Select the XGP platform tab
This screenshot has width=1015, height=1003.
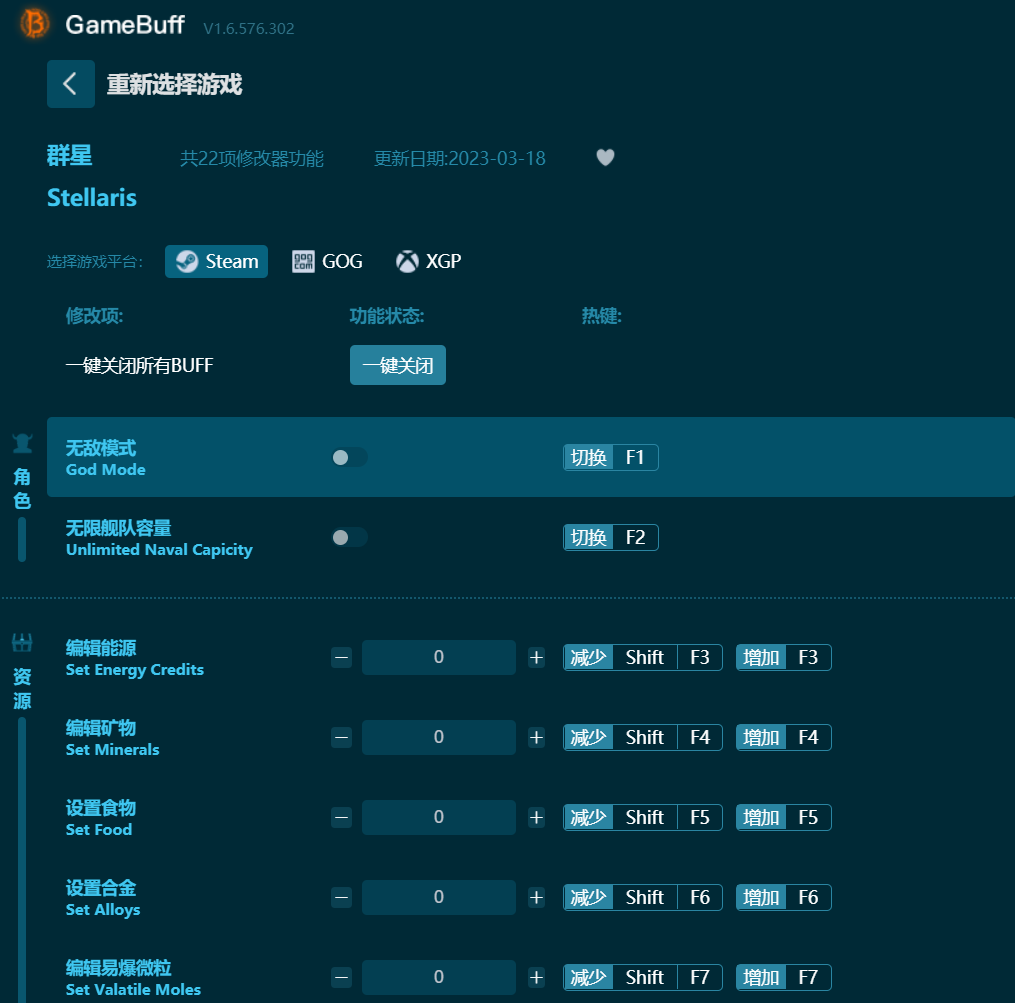click(x=429, y=262)
